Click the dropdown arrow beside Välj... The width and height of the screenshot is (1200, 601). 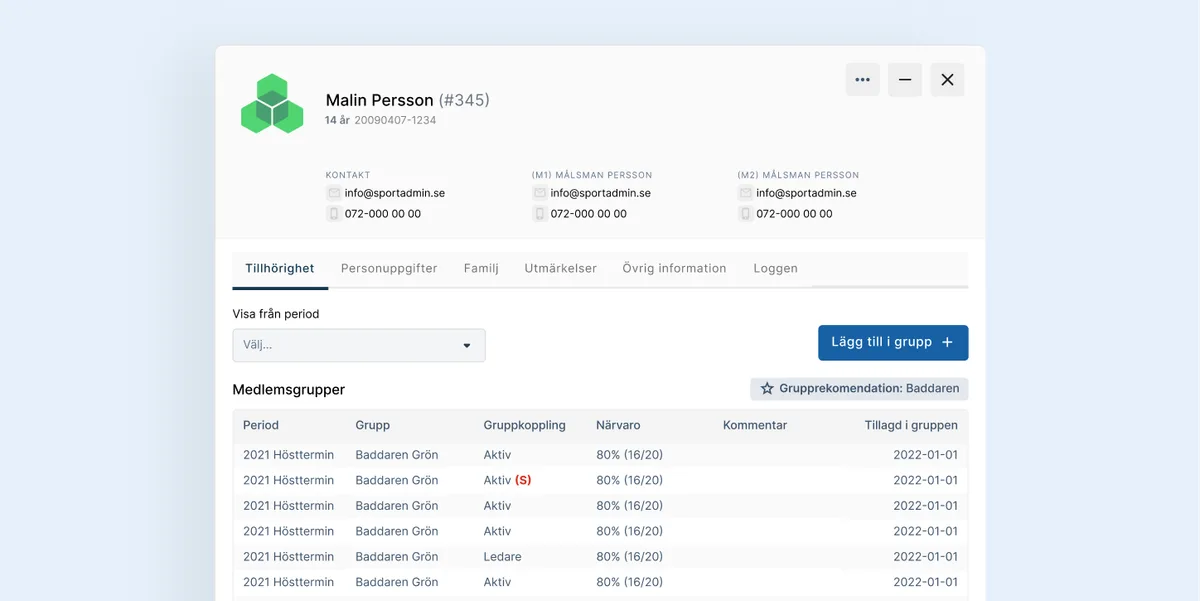(467, 346)
